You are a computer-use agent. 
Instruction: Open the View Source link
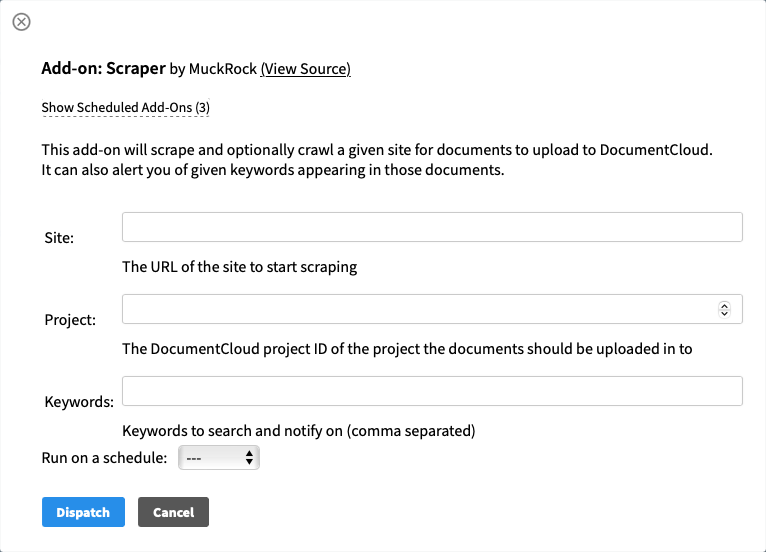(305, 69)
